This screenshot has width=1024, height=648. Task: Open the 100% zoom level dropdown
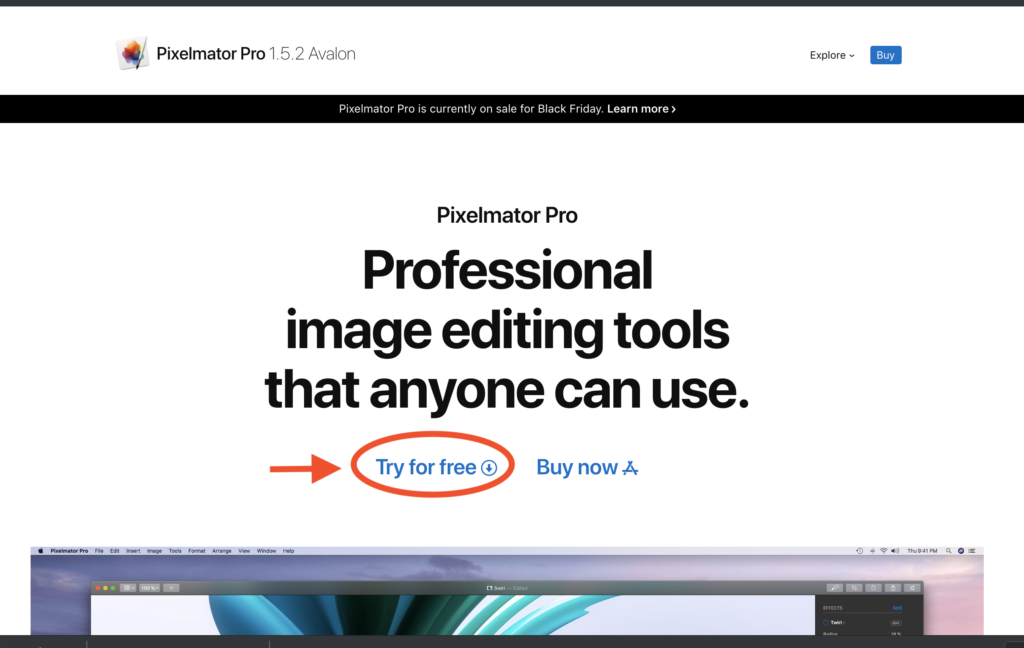click(149, 588)
